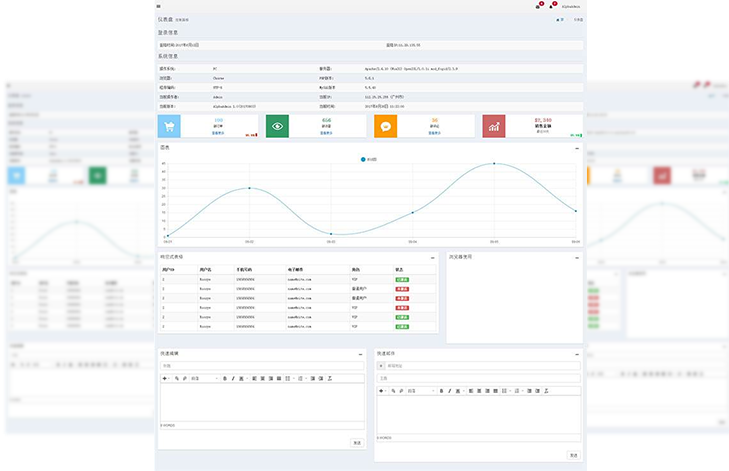The image size is (729, 471).
Task: Click the highest data point on chart
Action: tap(493, 163)
